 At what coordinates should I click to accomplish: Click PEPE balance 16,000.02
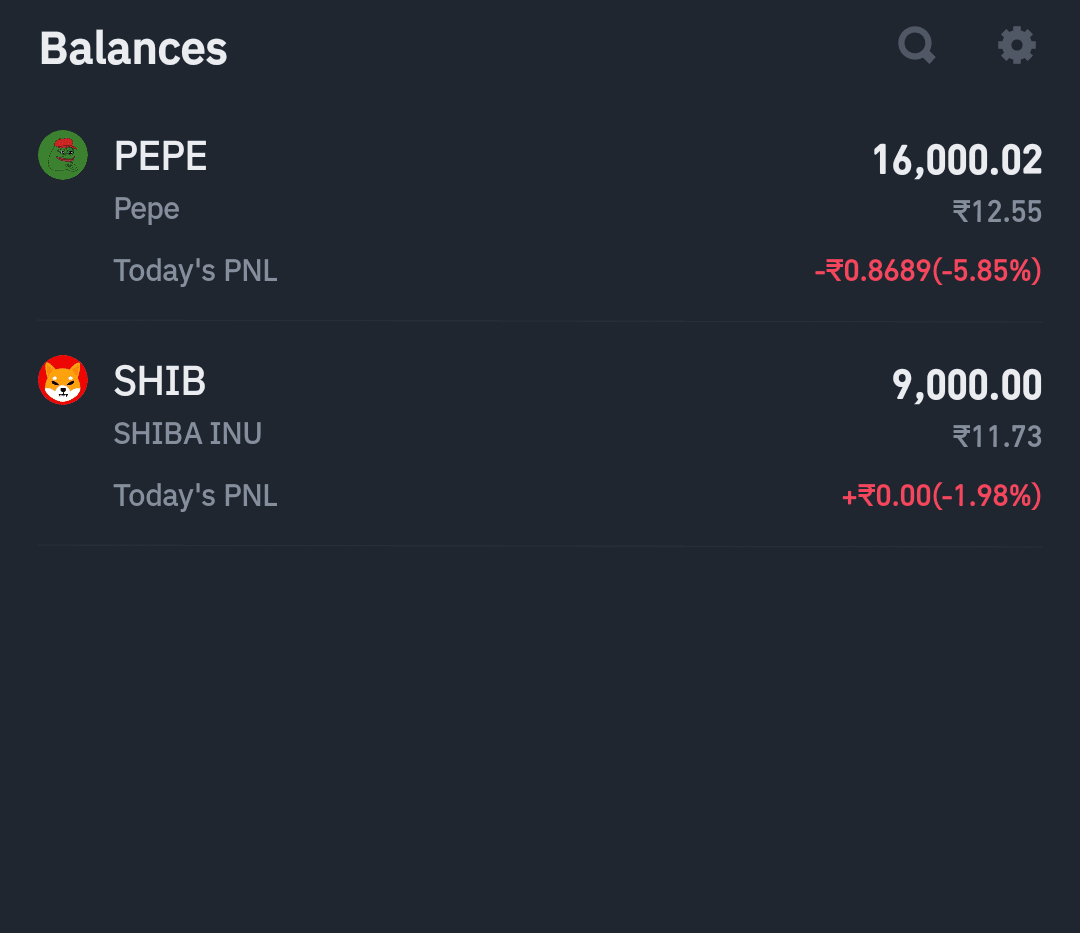pos(957,160)
